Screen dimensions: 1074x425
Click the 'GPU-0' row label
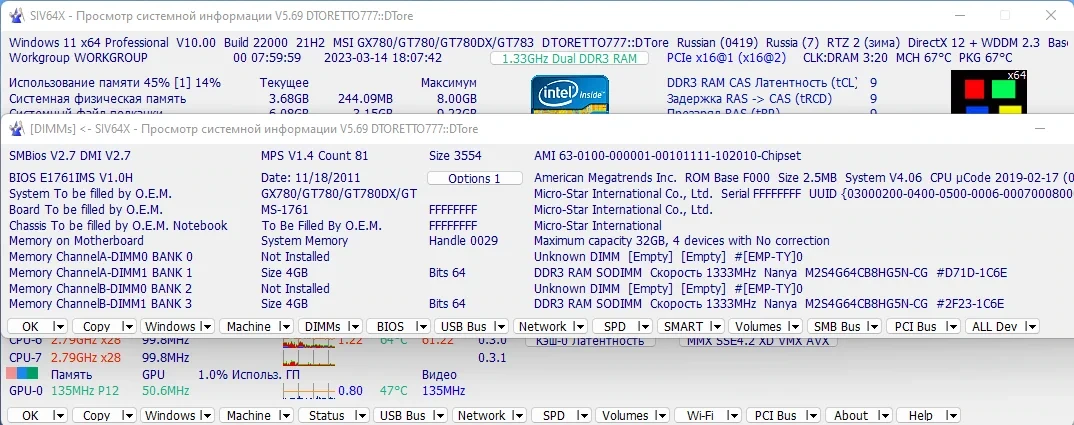click(26, 391)
